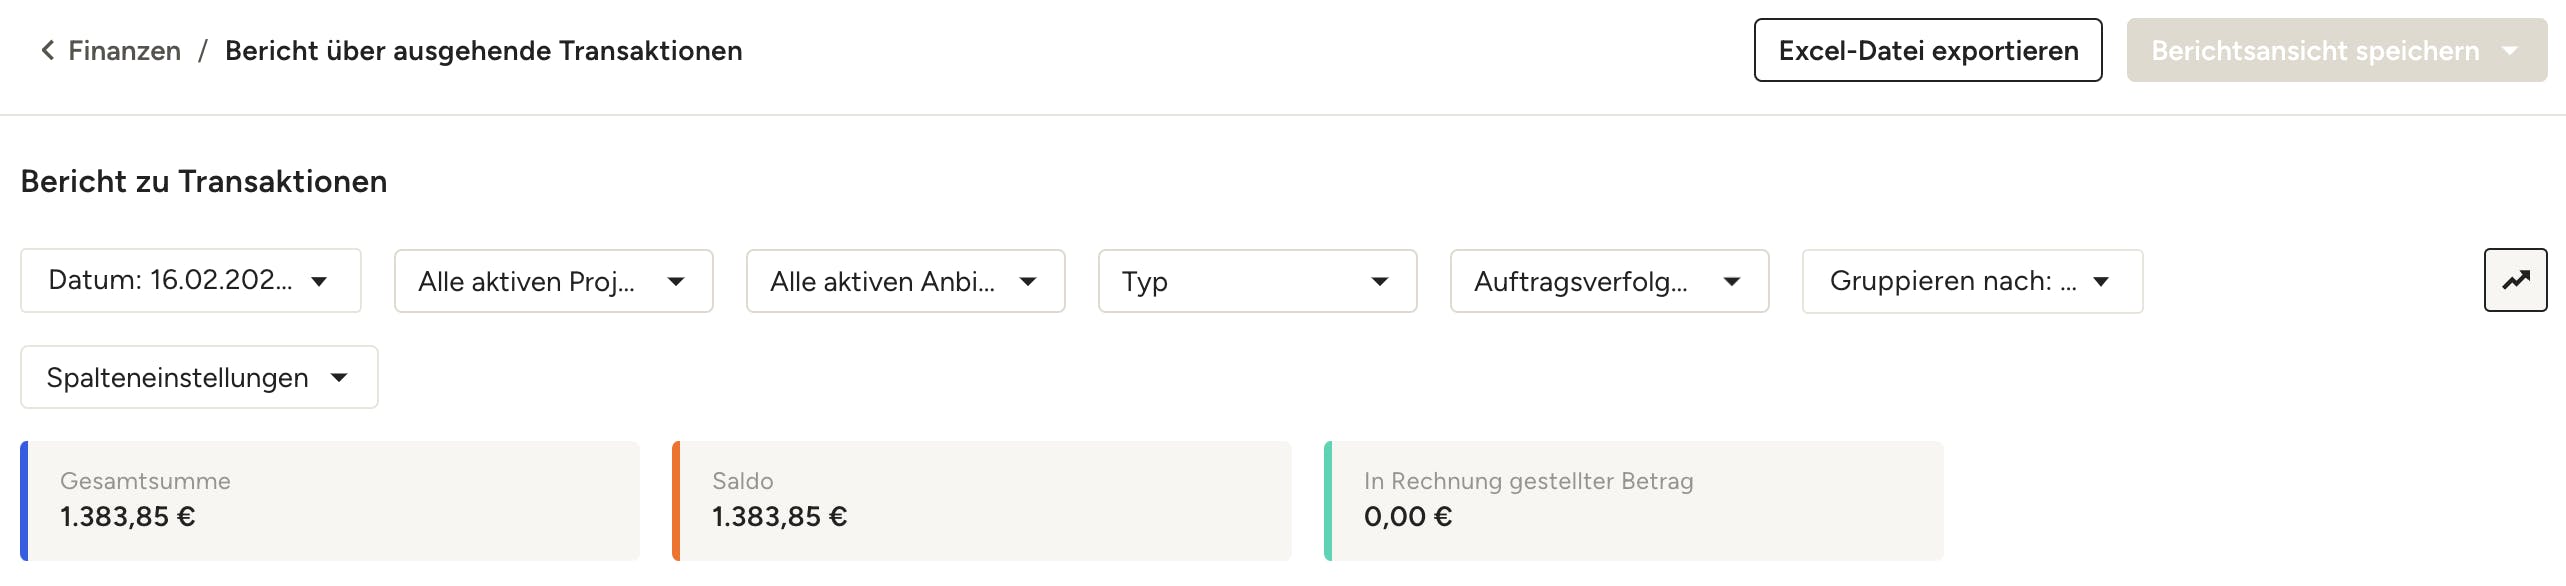This screenshot has width=2566, height=586.
Task: Select the Saldo summary card
Action: point(982,500)
